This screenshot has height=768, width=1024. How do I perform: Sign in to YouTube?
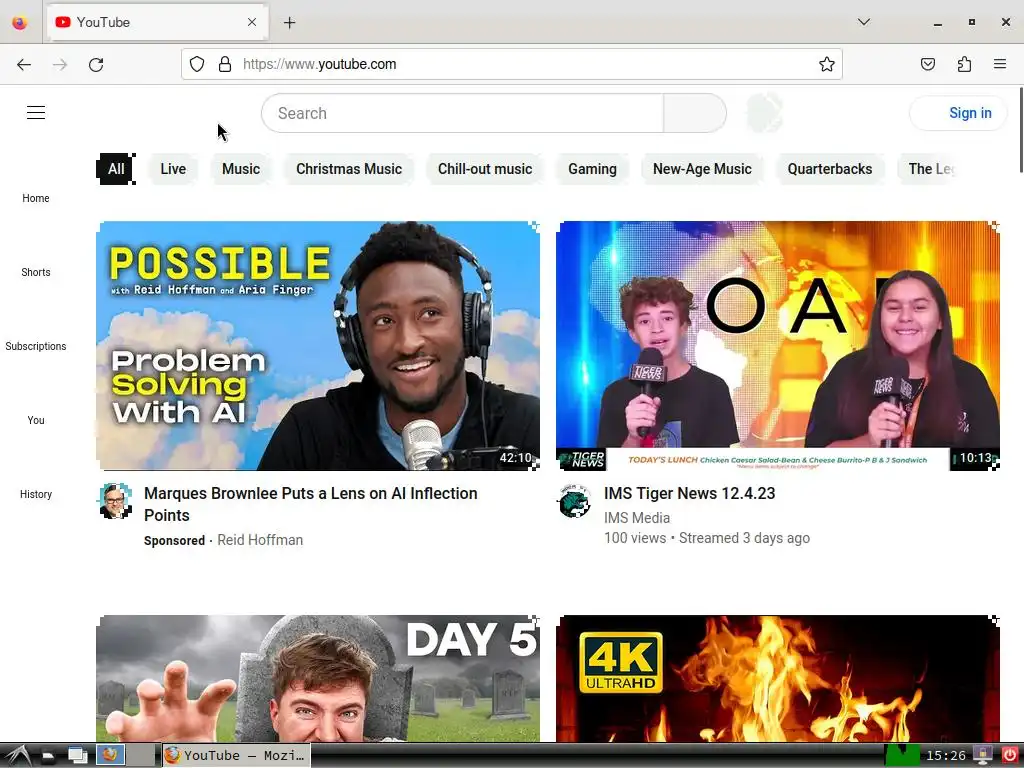click(957, 113)
